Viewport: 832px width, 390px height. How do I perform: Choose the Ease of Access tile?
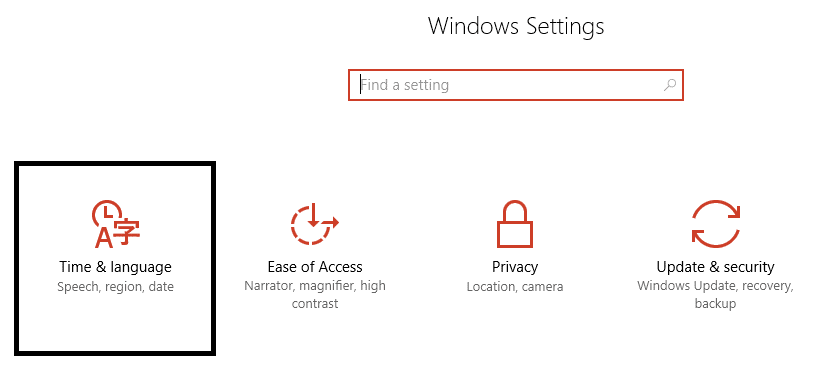pos(315,258)
